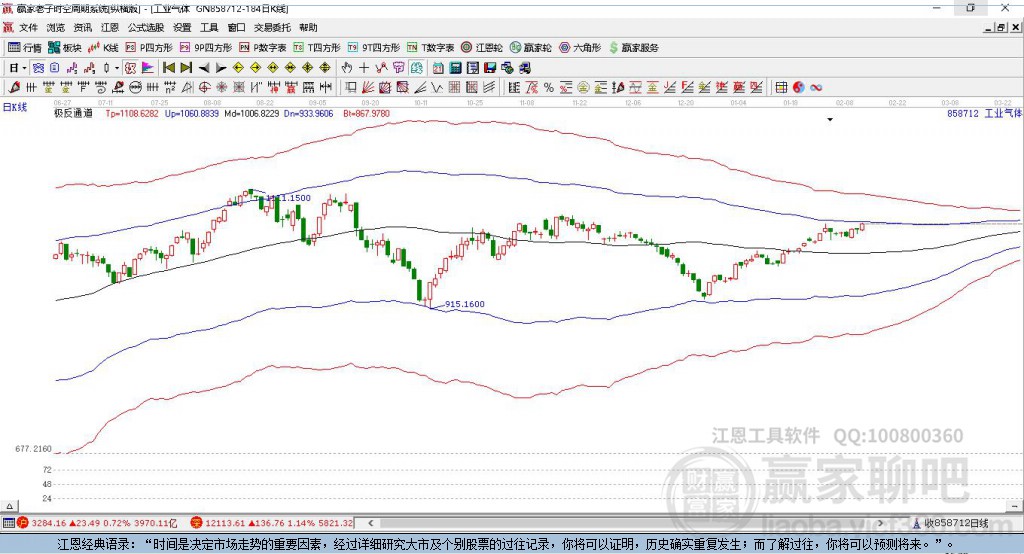The image size is (1024, 554).
Task: Toggle the 极 channel indicator icon
Action: [131, 68]
